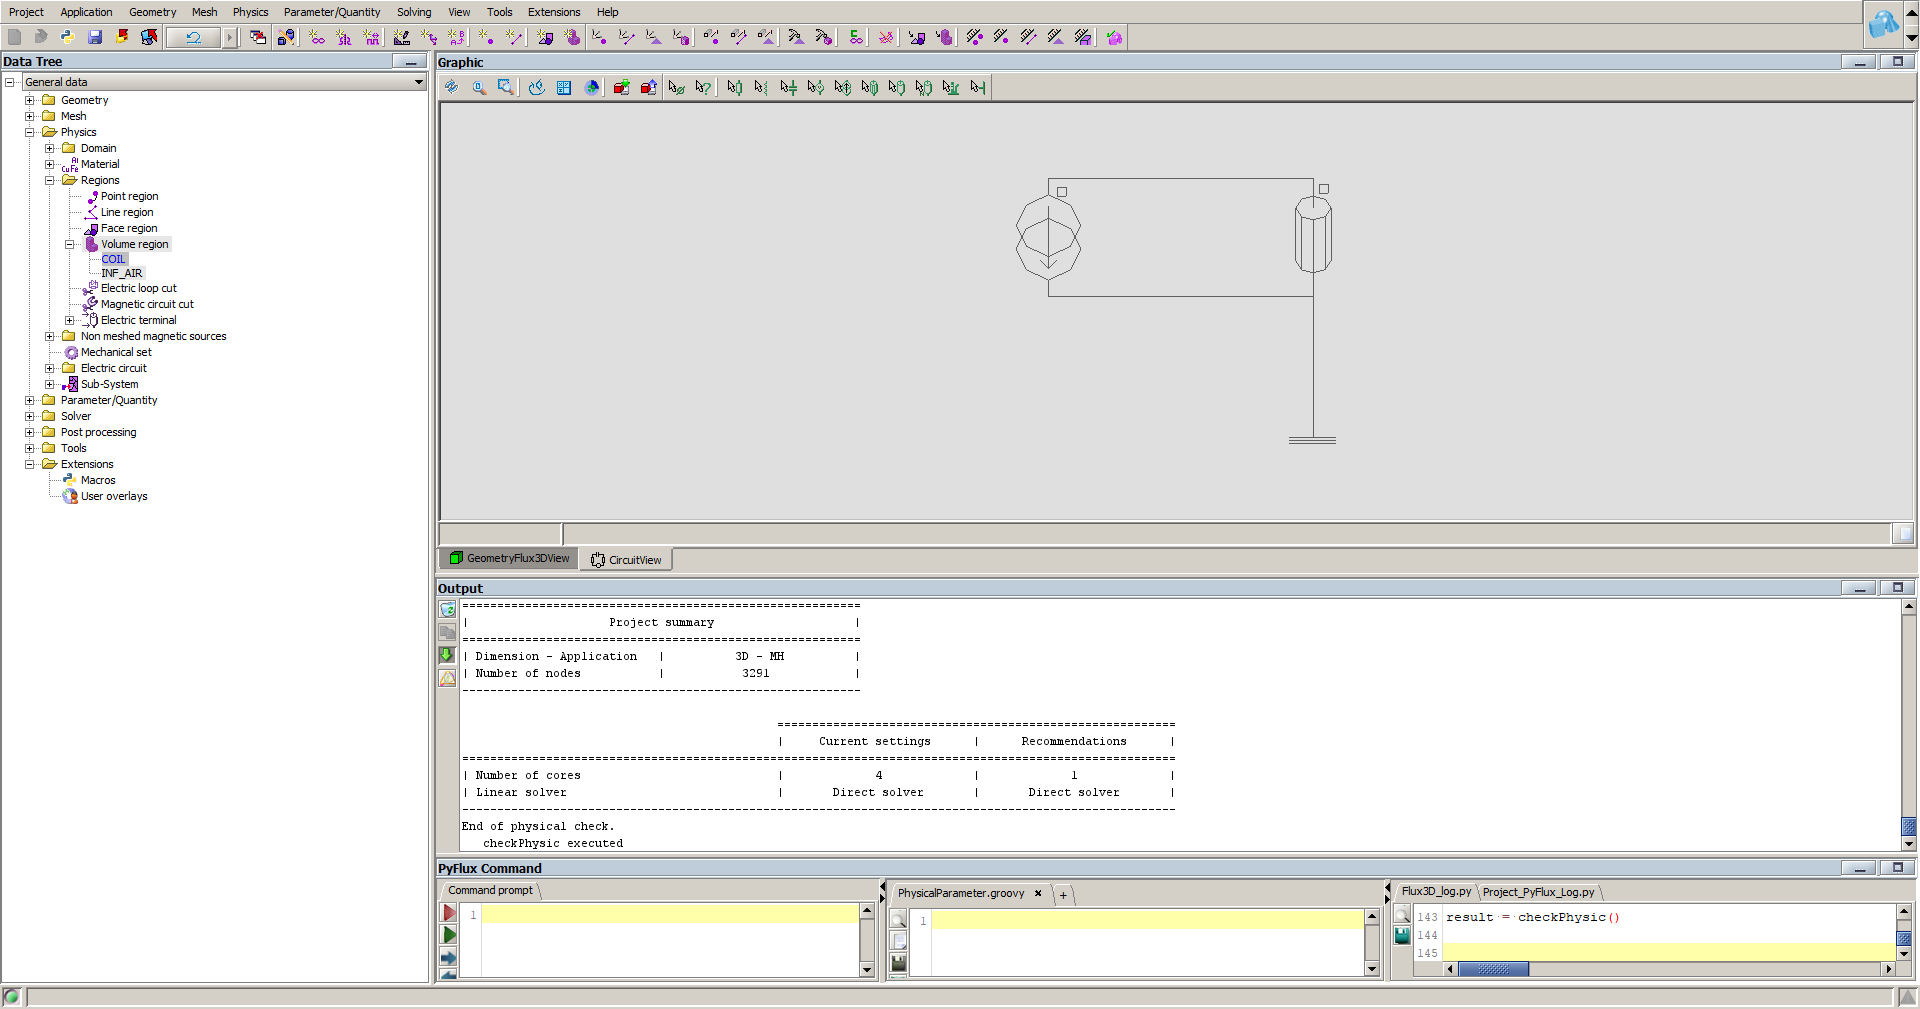Open the Extensions menu
This screenshot has height=1009, width=1920.
[x=554, y=12]
